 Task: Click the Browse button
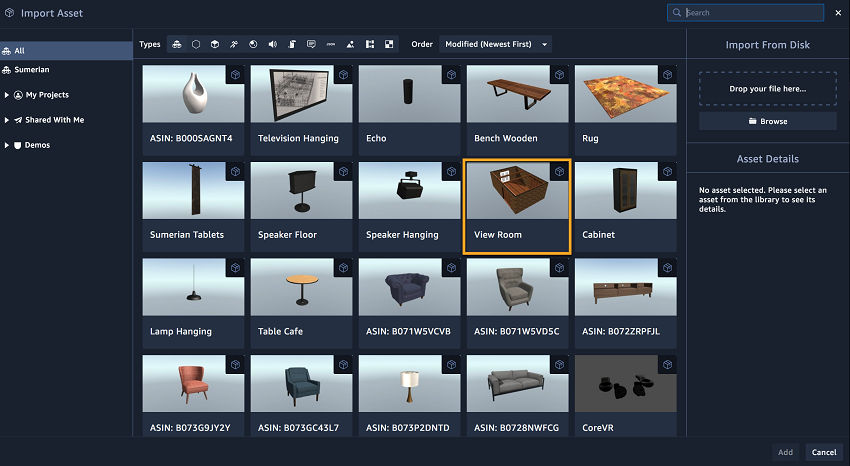[x=767, y=121]
